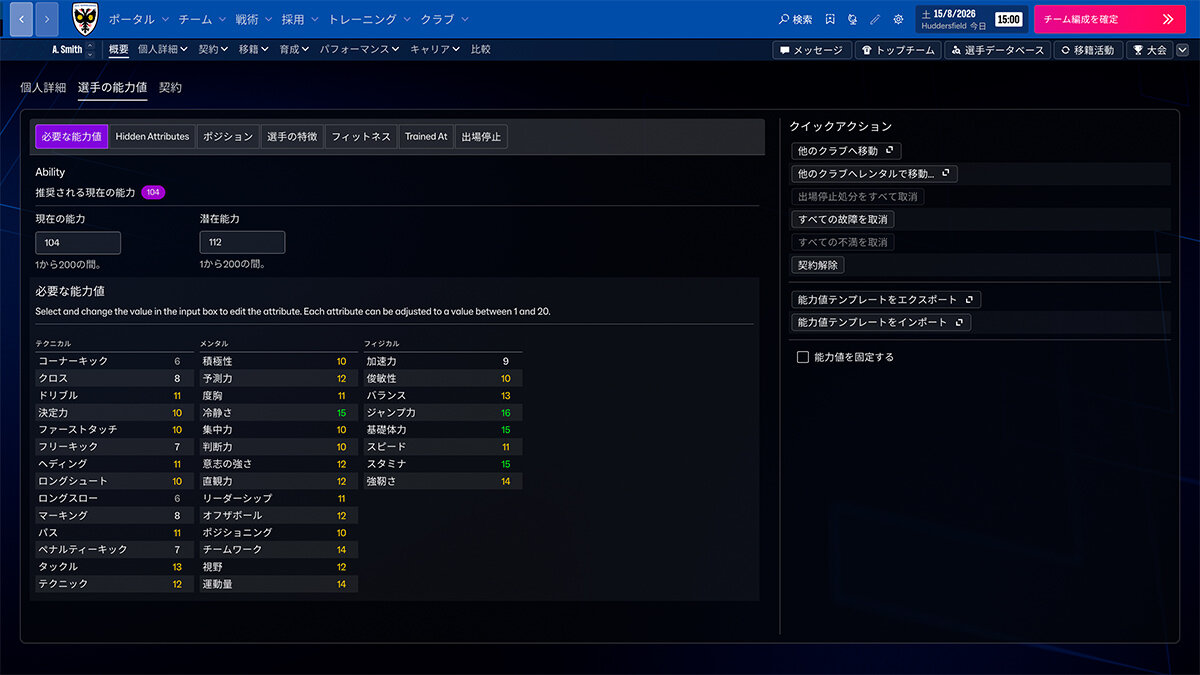Expand the 採用 menu
This screenshot has width=1200, height=675.
click(x=300, y=19)
